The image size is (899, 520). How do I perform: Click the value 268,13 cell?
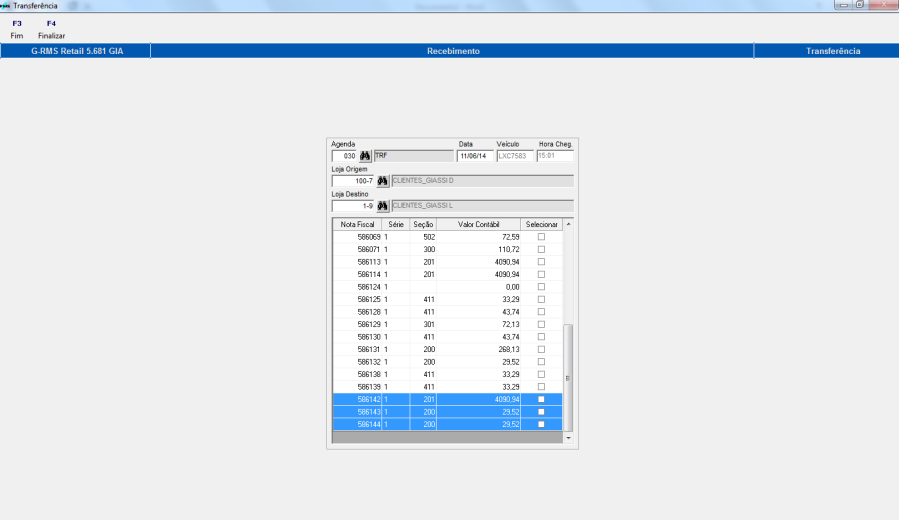[x=478, y=349]
